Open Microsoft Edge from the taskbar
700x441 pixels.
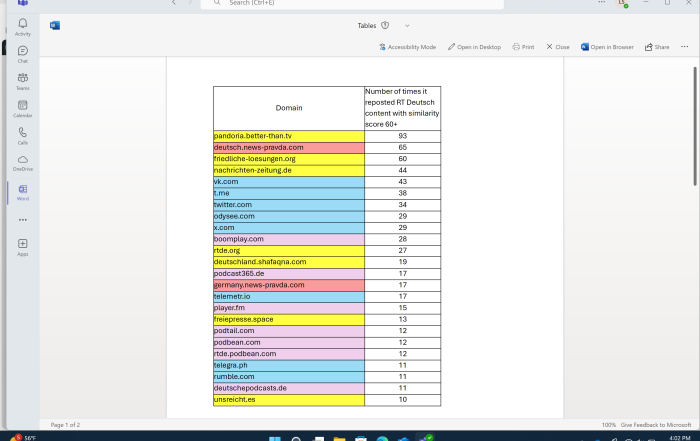click(382, 439)
